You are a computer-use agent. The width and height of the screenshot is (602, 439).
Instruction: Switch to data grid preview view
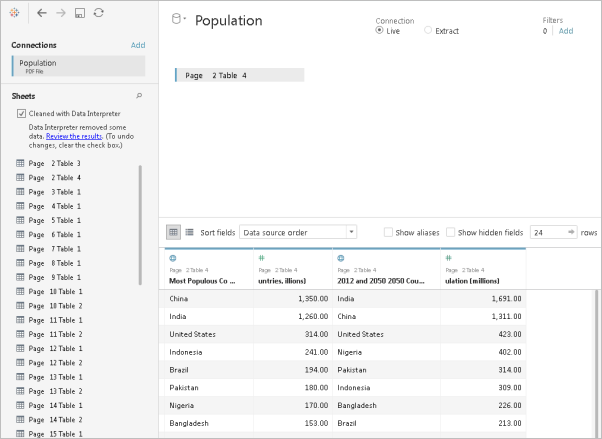coord(173,232)
